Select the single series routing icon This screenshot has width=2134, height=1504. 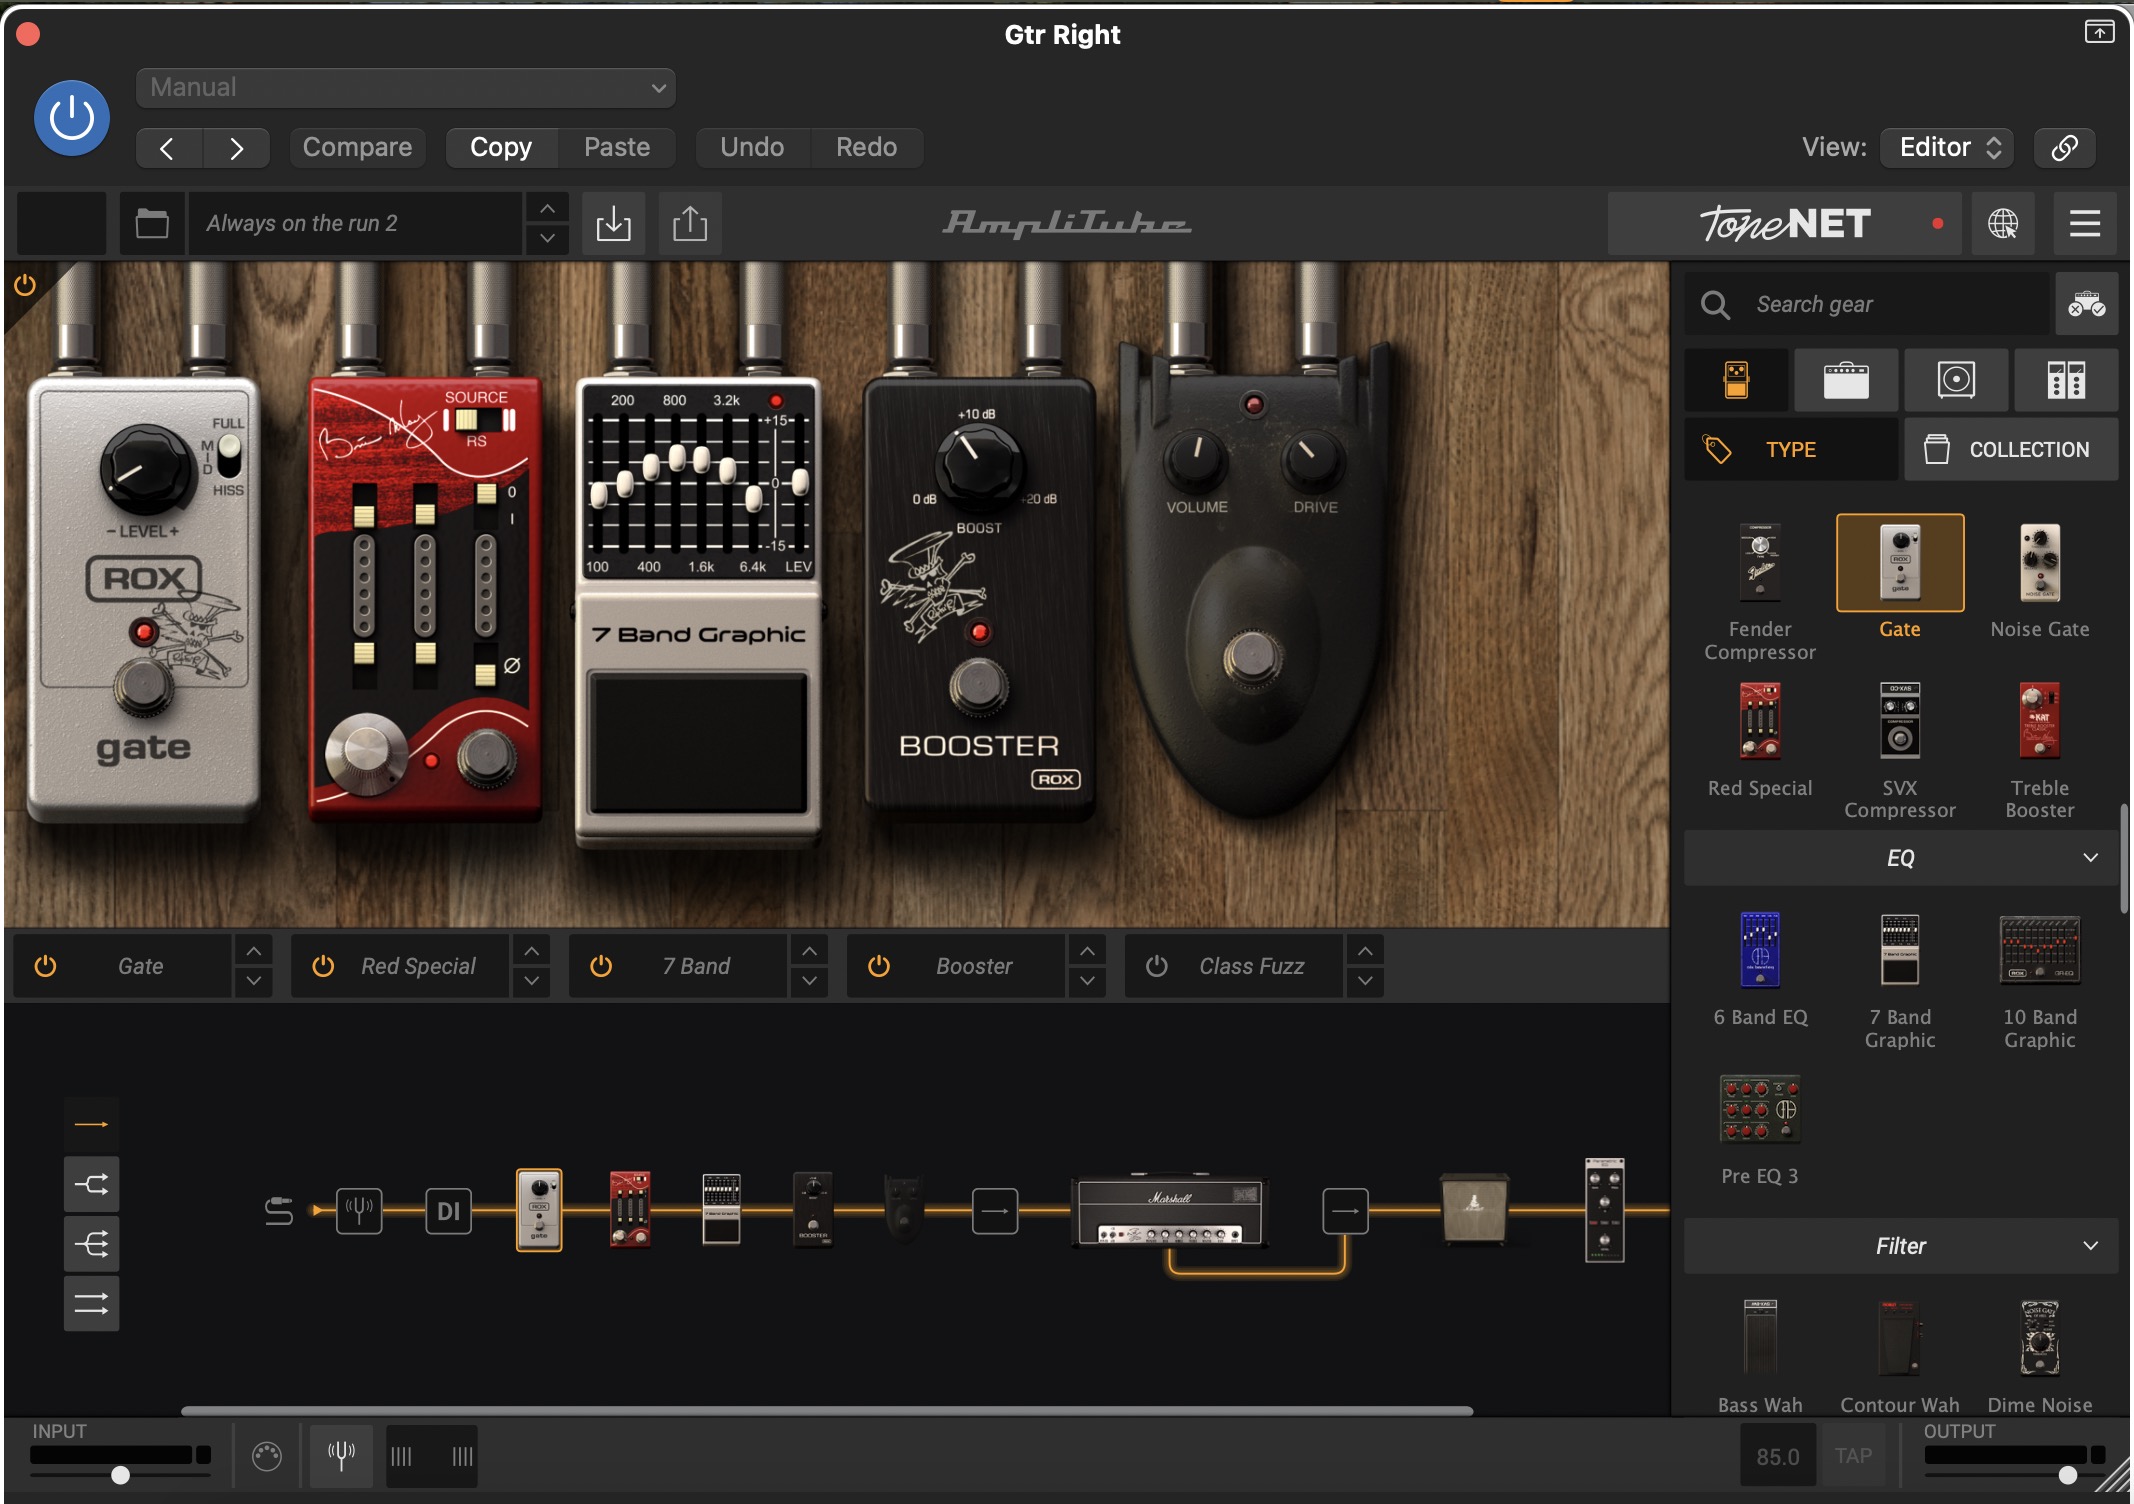click(x=91, y=1125)
